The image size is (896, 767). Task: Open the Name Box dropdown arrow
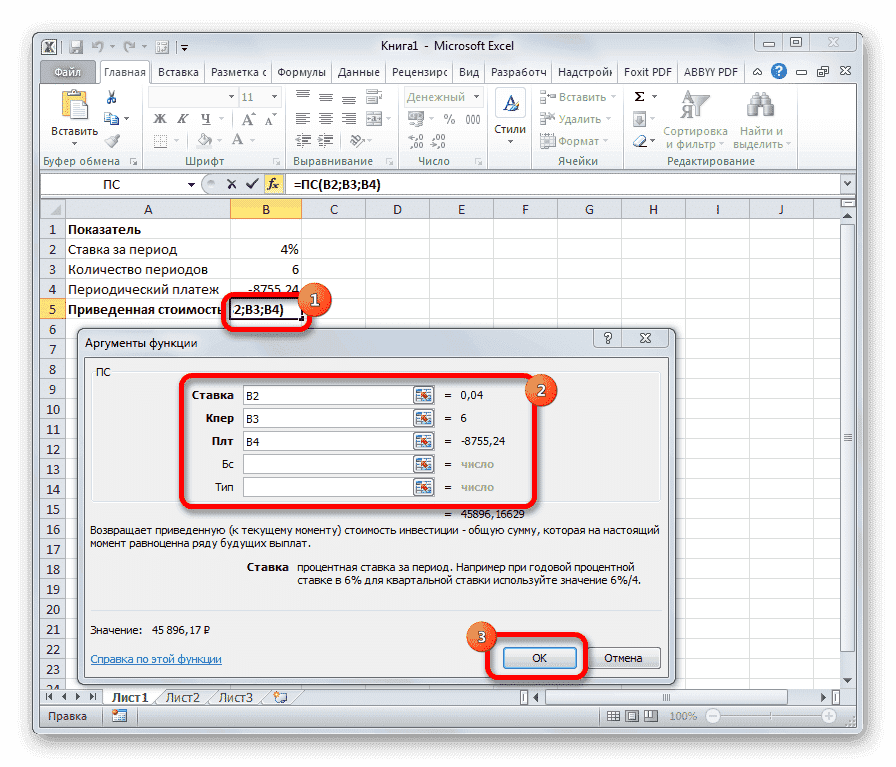193,184
